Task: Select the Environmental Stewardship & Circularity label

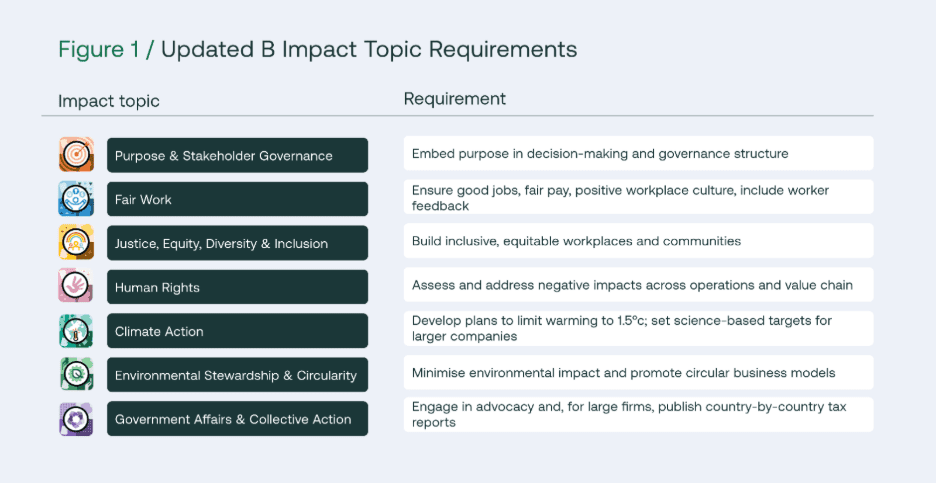Action: pos(237,375)
